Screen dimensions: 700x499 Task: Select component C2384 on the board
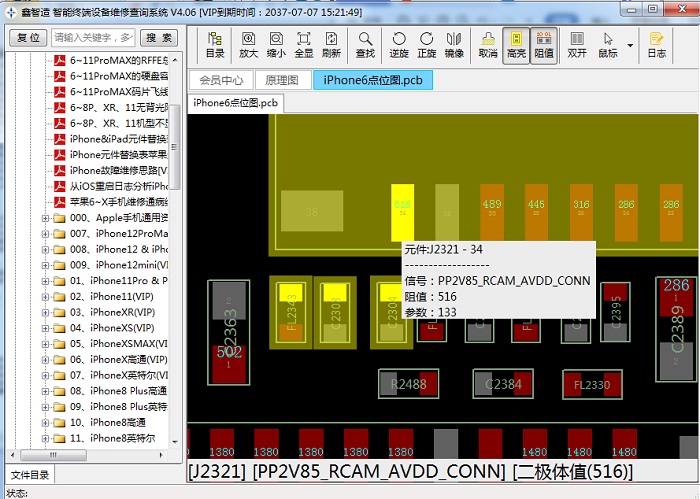click(x=503, y=384)
